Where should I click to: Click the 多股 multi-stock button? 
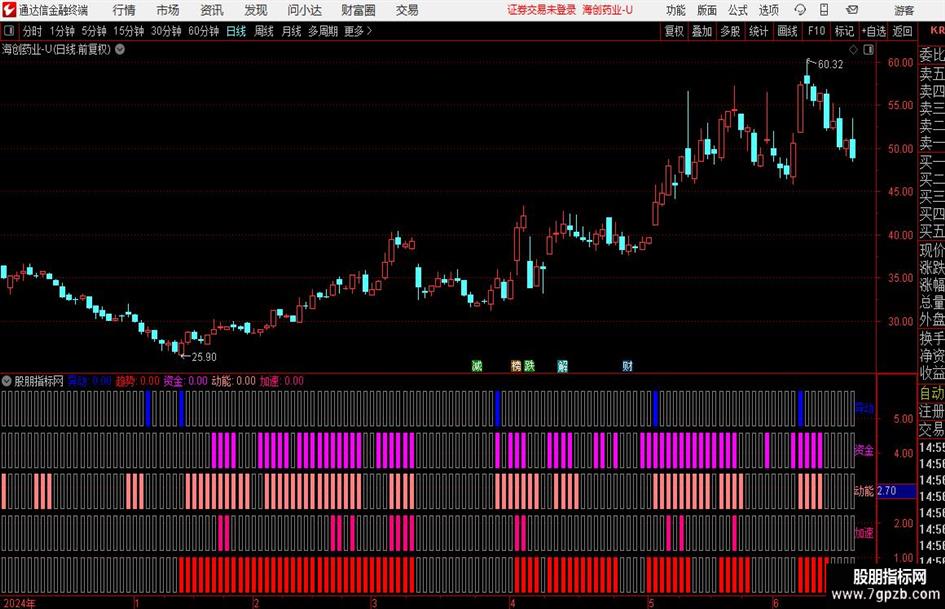point(730,31)
